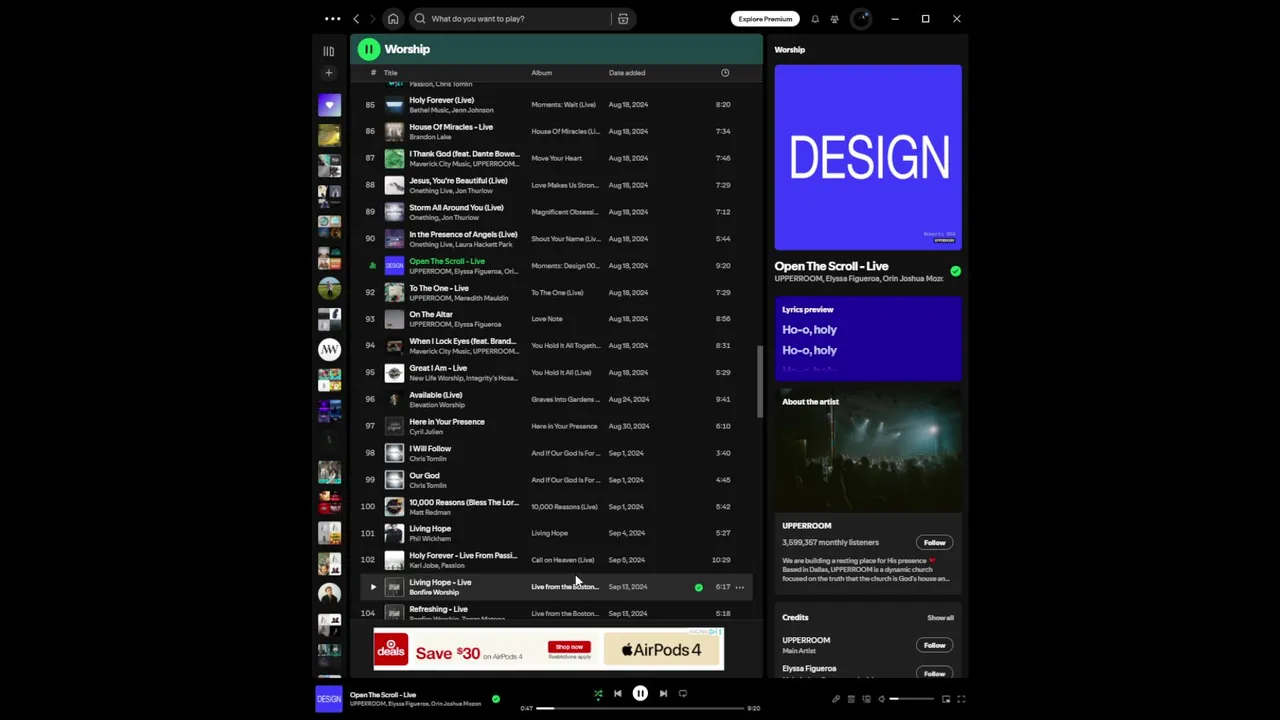The height and width of the screenshot is (720, 1280).
Task: Select track Great I Am - Live
Action: (556, 373)
